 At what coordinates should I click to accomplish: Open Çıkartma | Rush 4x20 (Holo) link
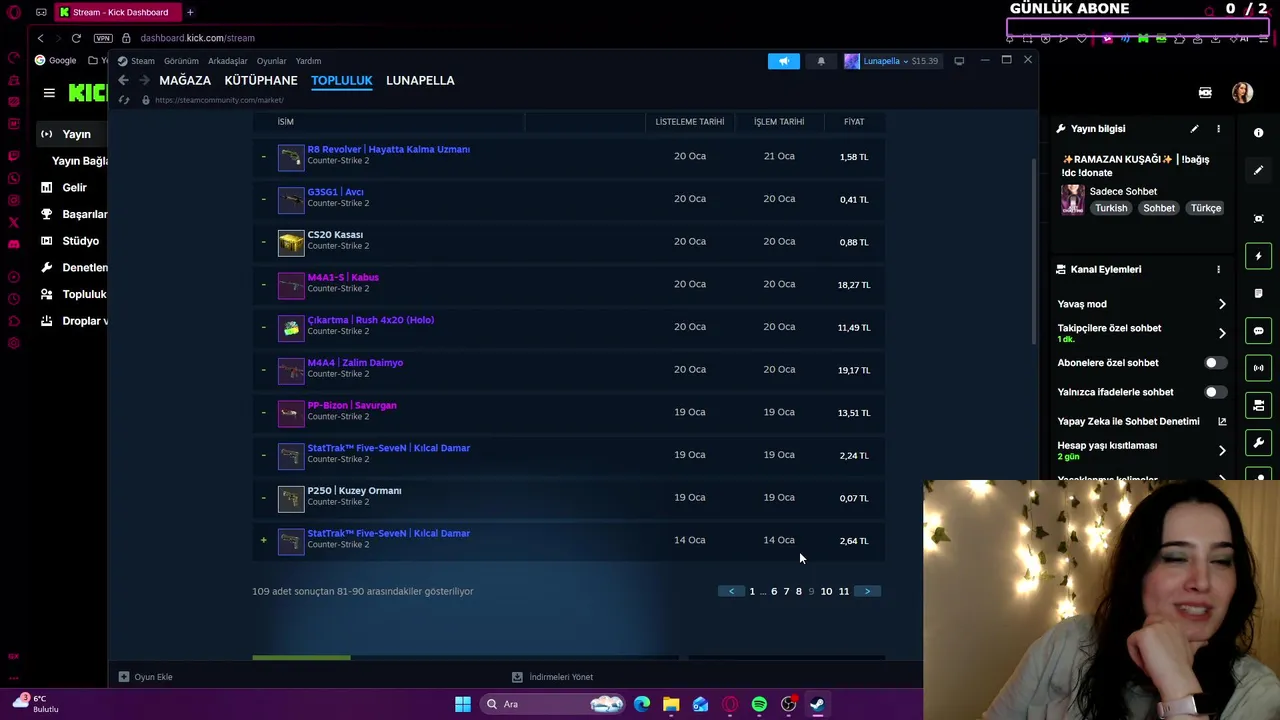pyautogui.click(x=370, y=320)
